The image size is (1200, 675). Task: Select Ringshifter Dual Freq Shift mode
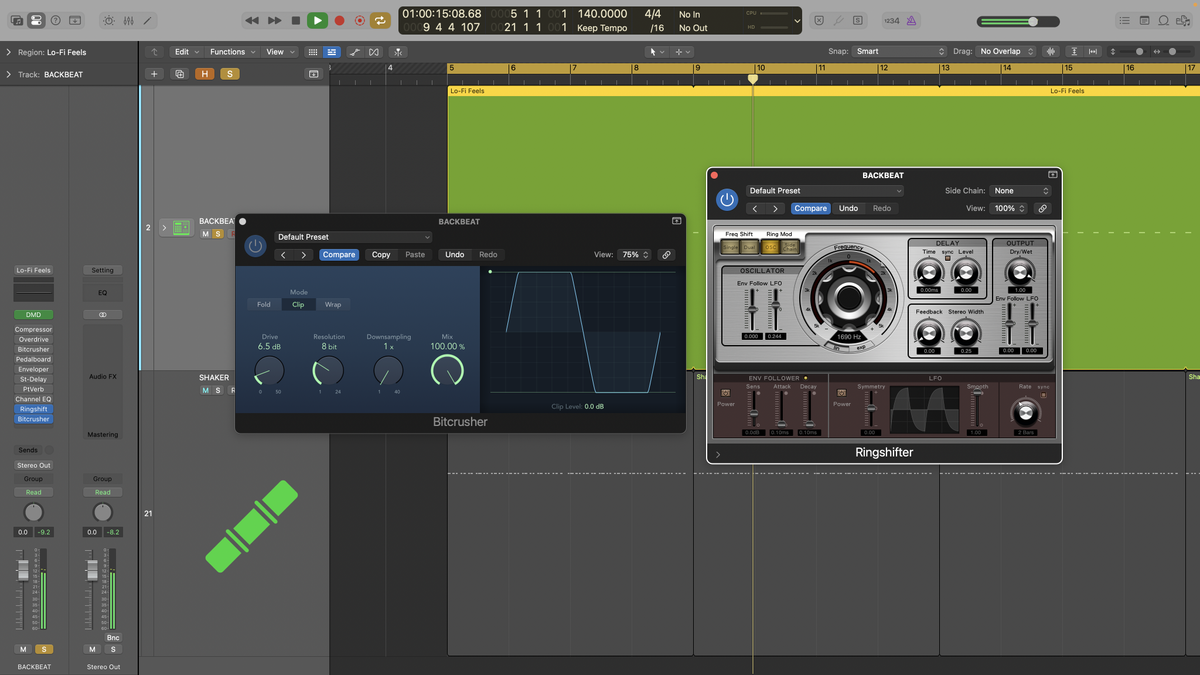(x=749, y=247)
